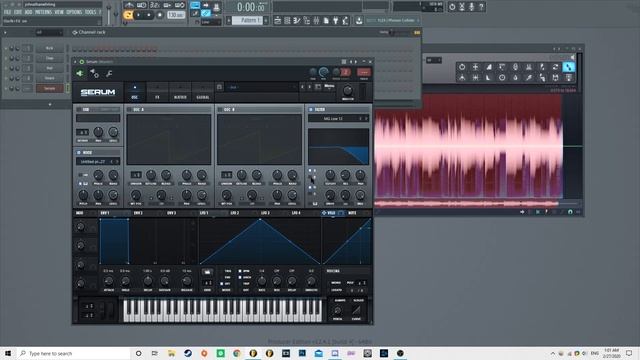Toggle the OSC A enable switch

pyautogui.click(x=129, y=110)
